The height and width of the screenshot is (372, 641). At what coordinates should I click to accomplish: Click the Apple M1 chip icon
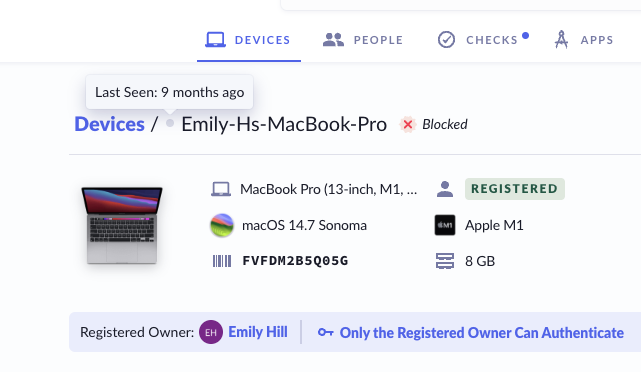445,225
